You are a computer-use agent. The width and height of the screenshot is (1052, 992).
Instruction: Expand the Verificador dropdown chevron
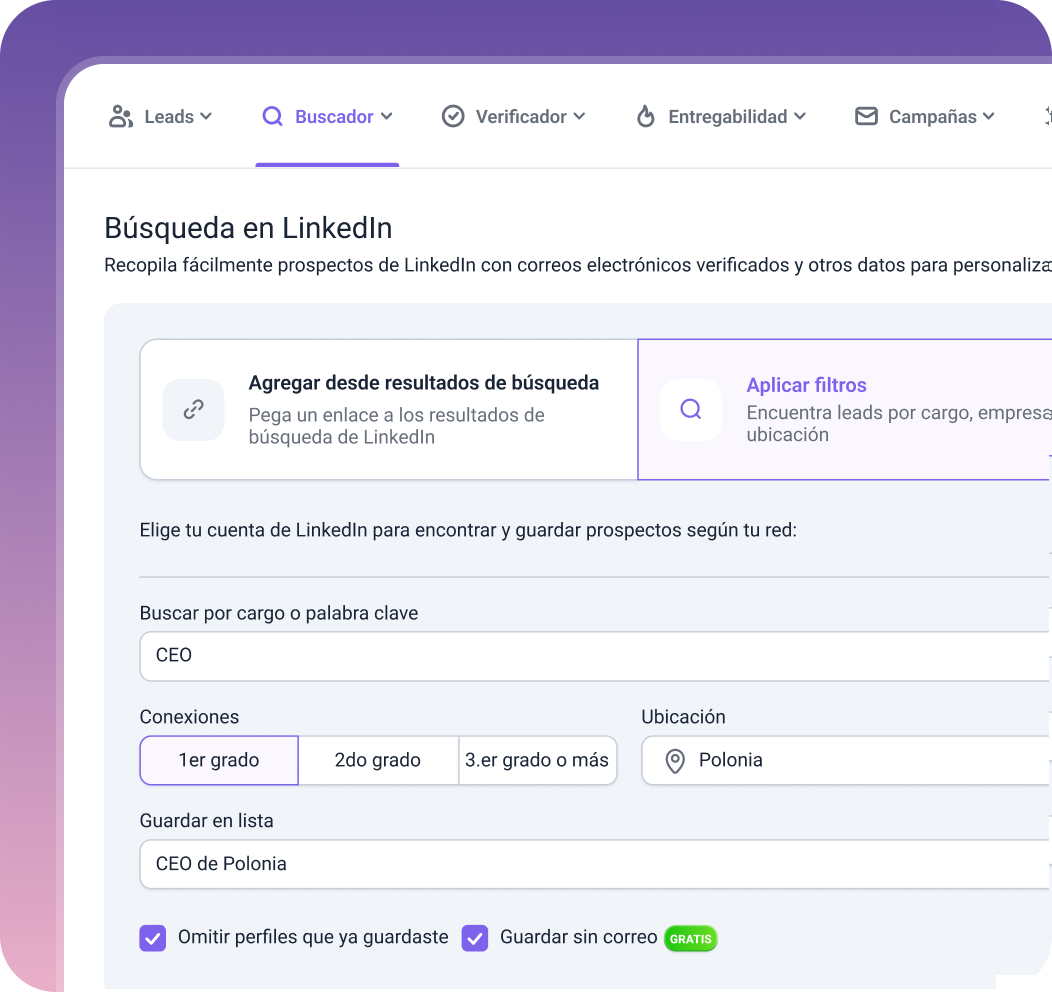pyautogui.click(x=579, y=117)
